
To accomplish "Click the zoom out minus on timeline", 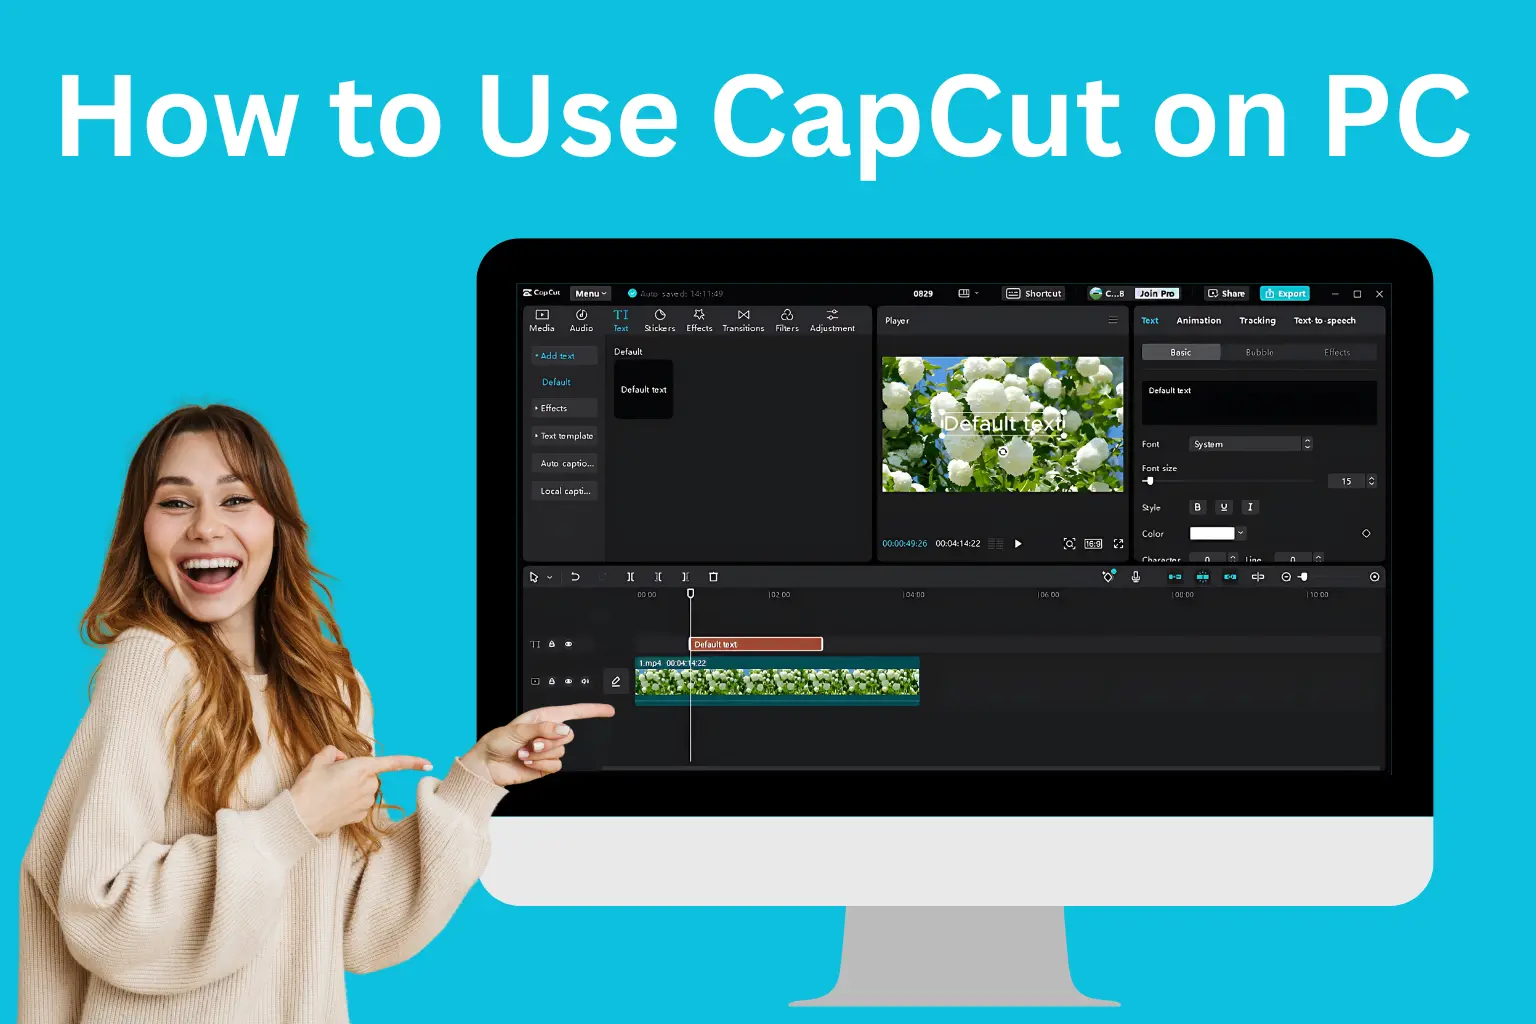I will 1286,577.
